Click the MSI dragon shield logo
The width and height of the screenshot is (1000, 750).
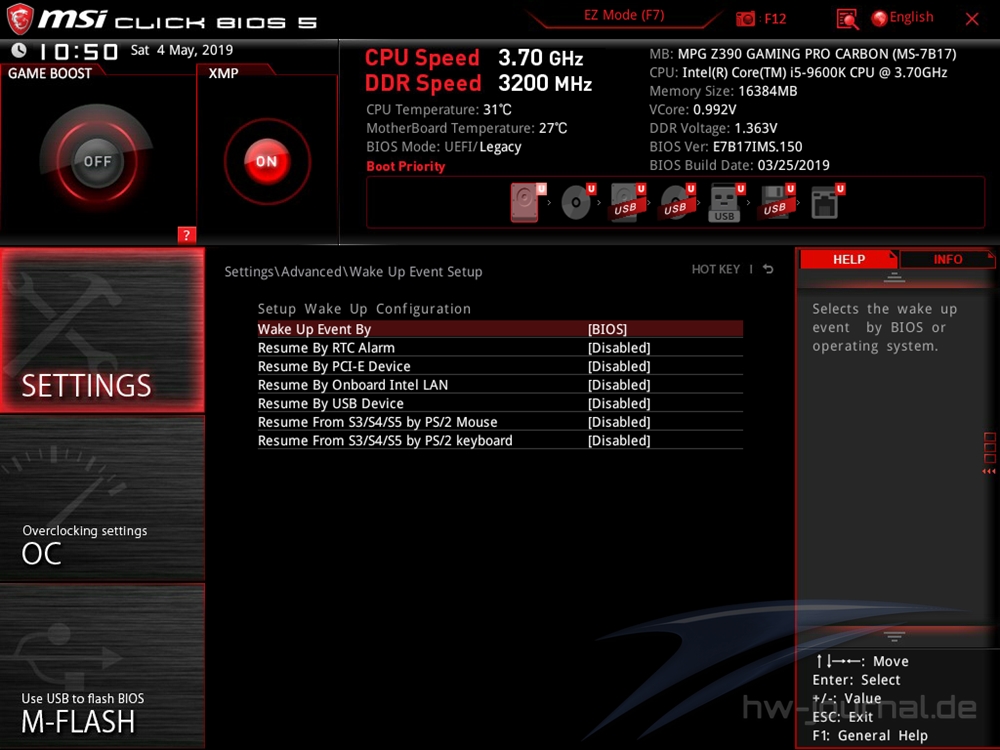(19, 18)
